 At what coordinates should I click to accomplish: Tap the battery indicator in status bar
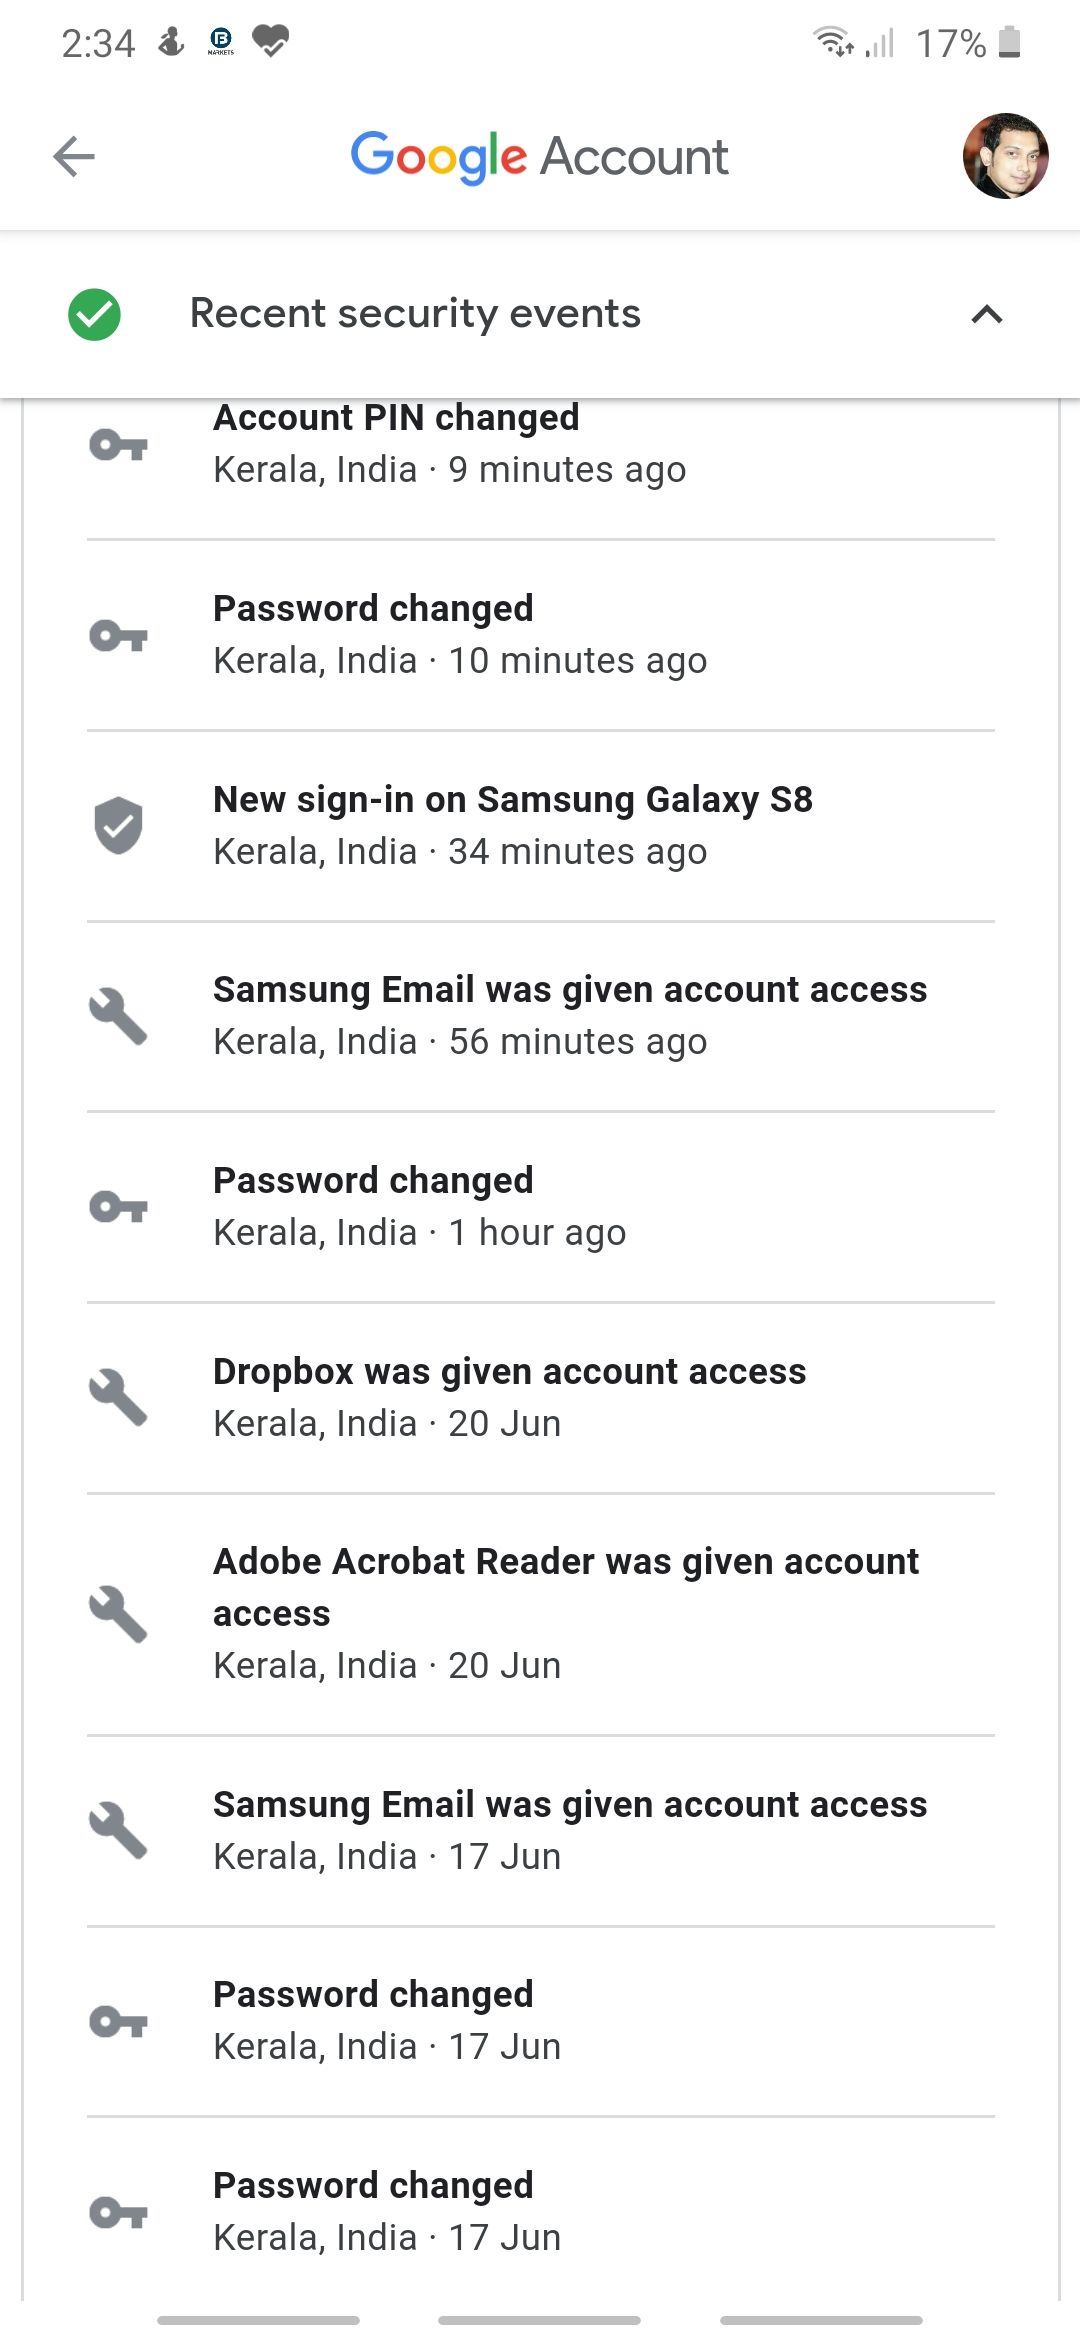tap(1009, 43)
